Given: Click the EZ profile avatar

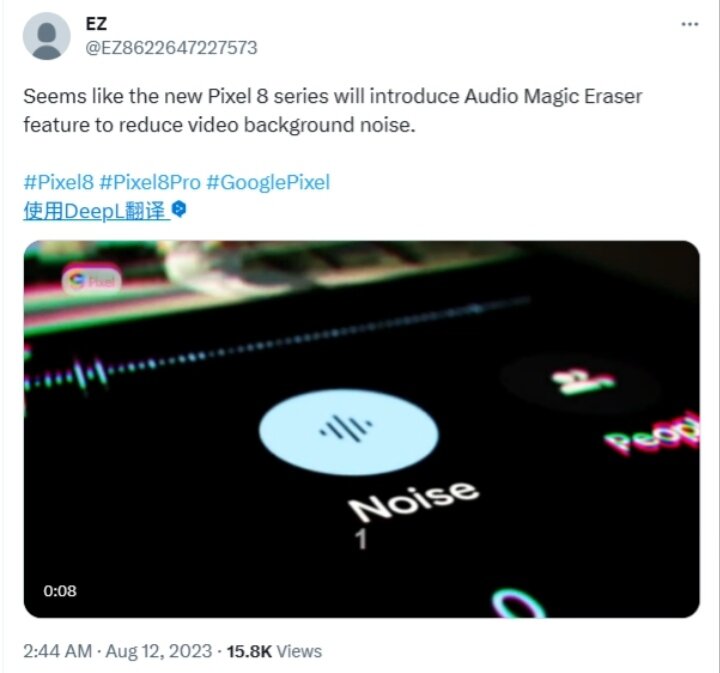Looking at the screenshot, I should [x=46, y=36].
